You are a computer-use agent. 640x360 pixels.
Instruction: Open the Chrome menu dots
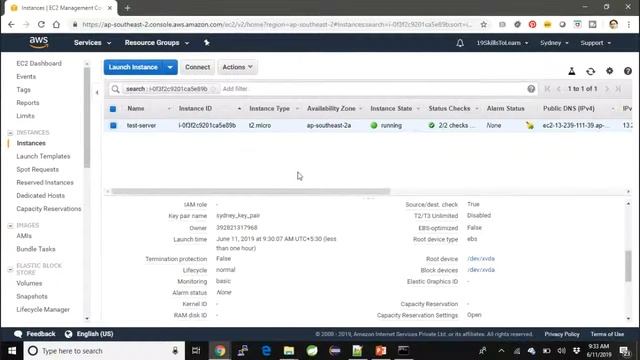point(629,24)
